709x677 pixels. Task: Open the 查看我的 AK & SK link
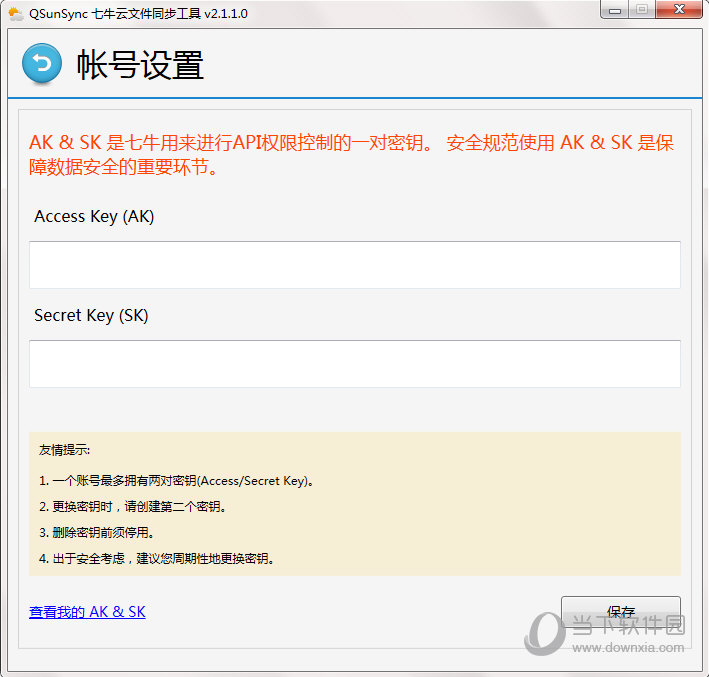pos(87,611)
